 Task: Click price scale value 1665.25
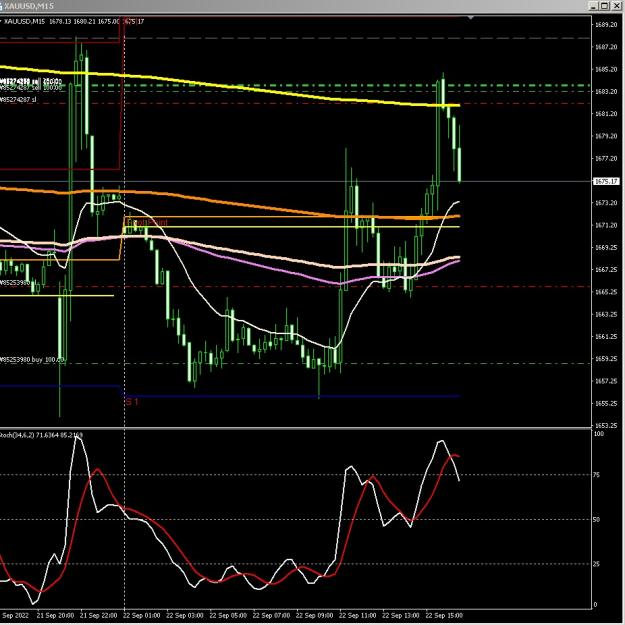coord(606,292)
